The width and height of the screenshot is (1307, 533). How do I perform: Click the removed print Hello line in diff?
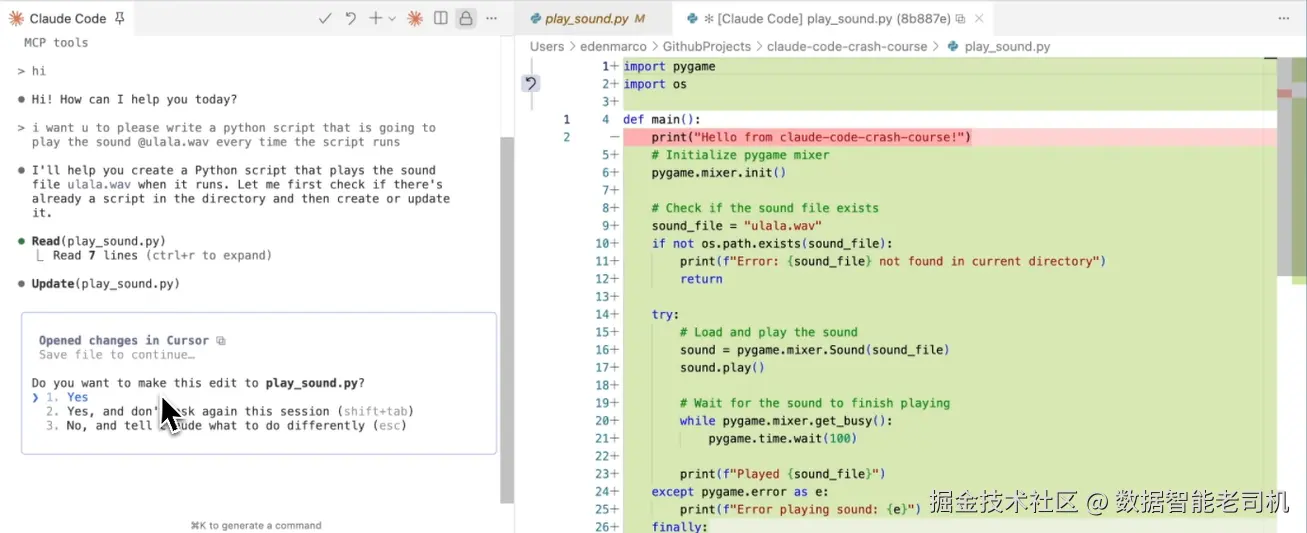coord(810,137)
